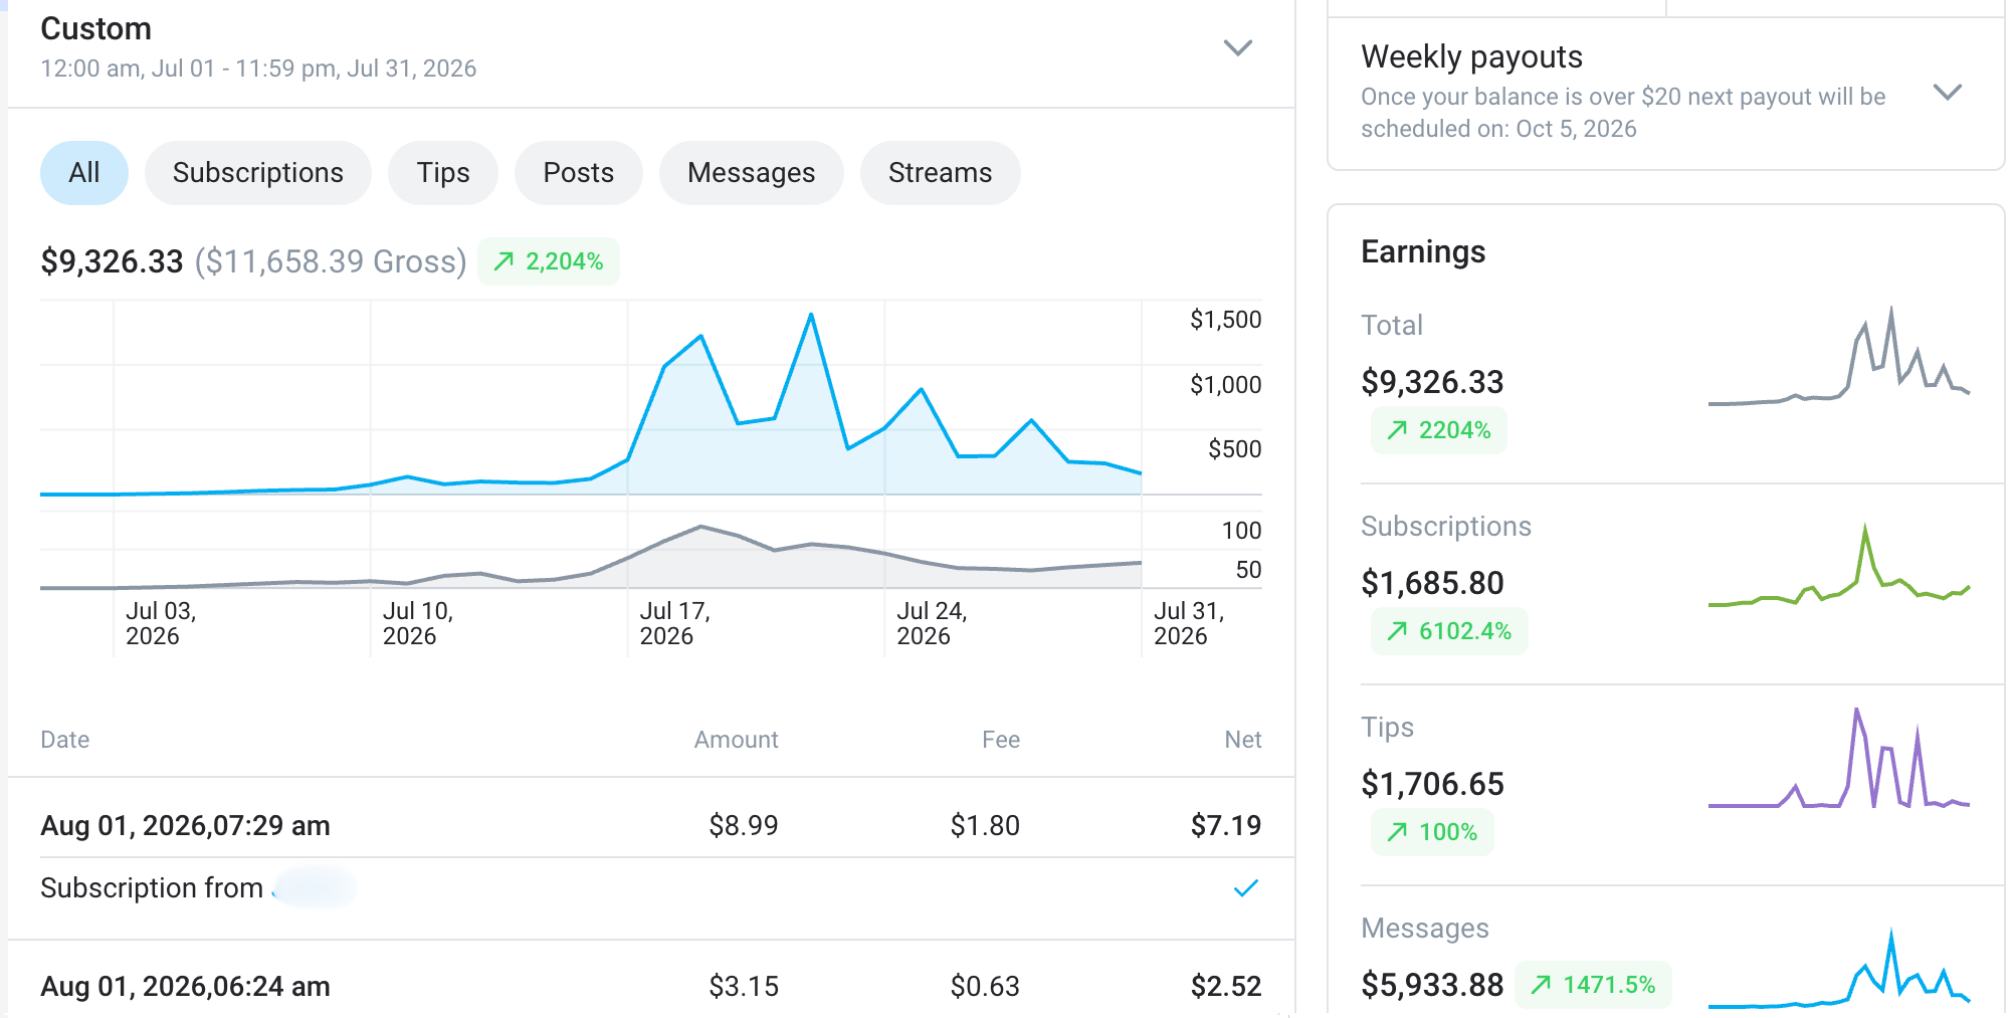Open the Total earnings sparkline chart
This screenshot has width=2014, height=1018.
(1839, 357)
